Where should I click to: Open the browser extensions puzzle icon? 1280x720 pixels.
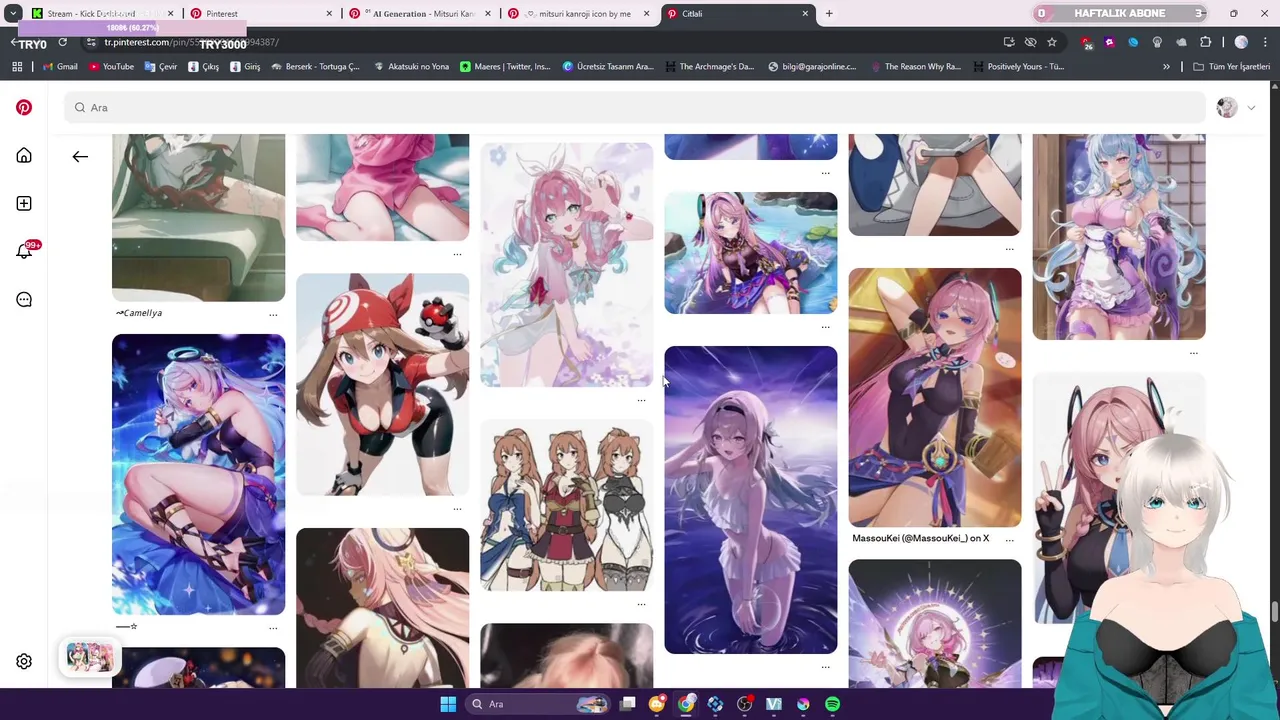click(1205, 42)
